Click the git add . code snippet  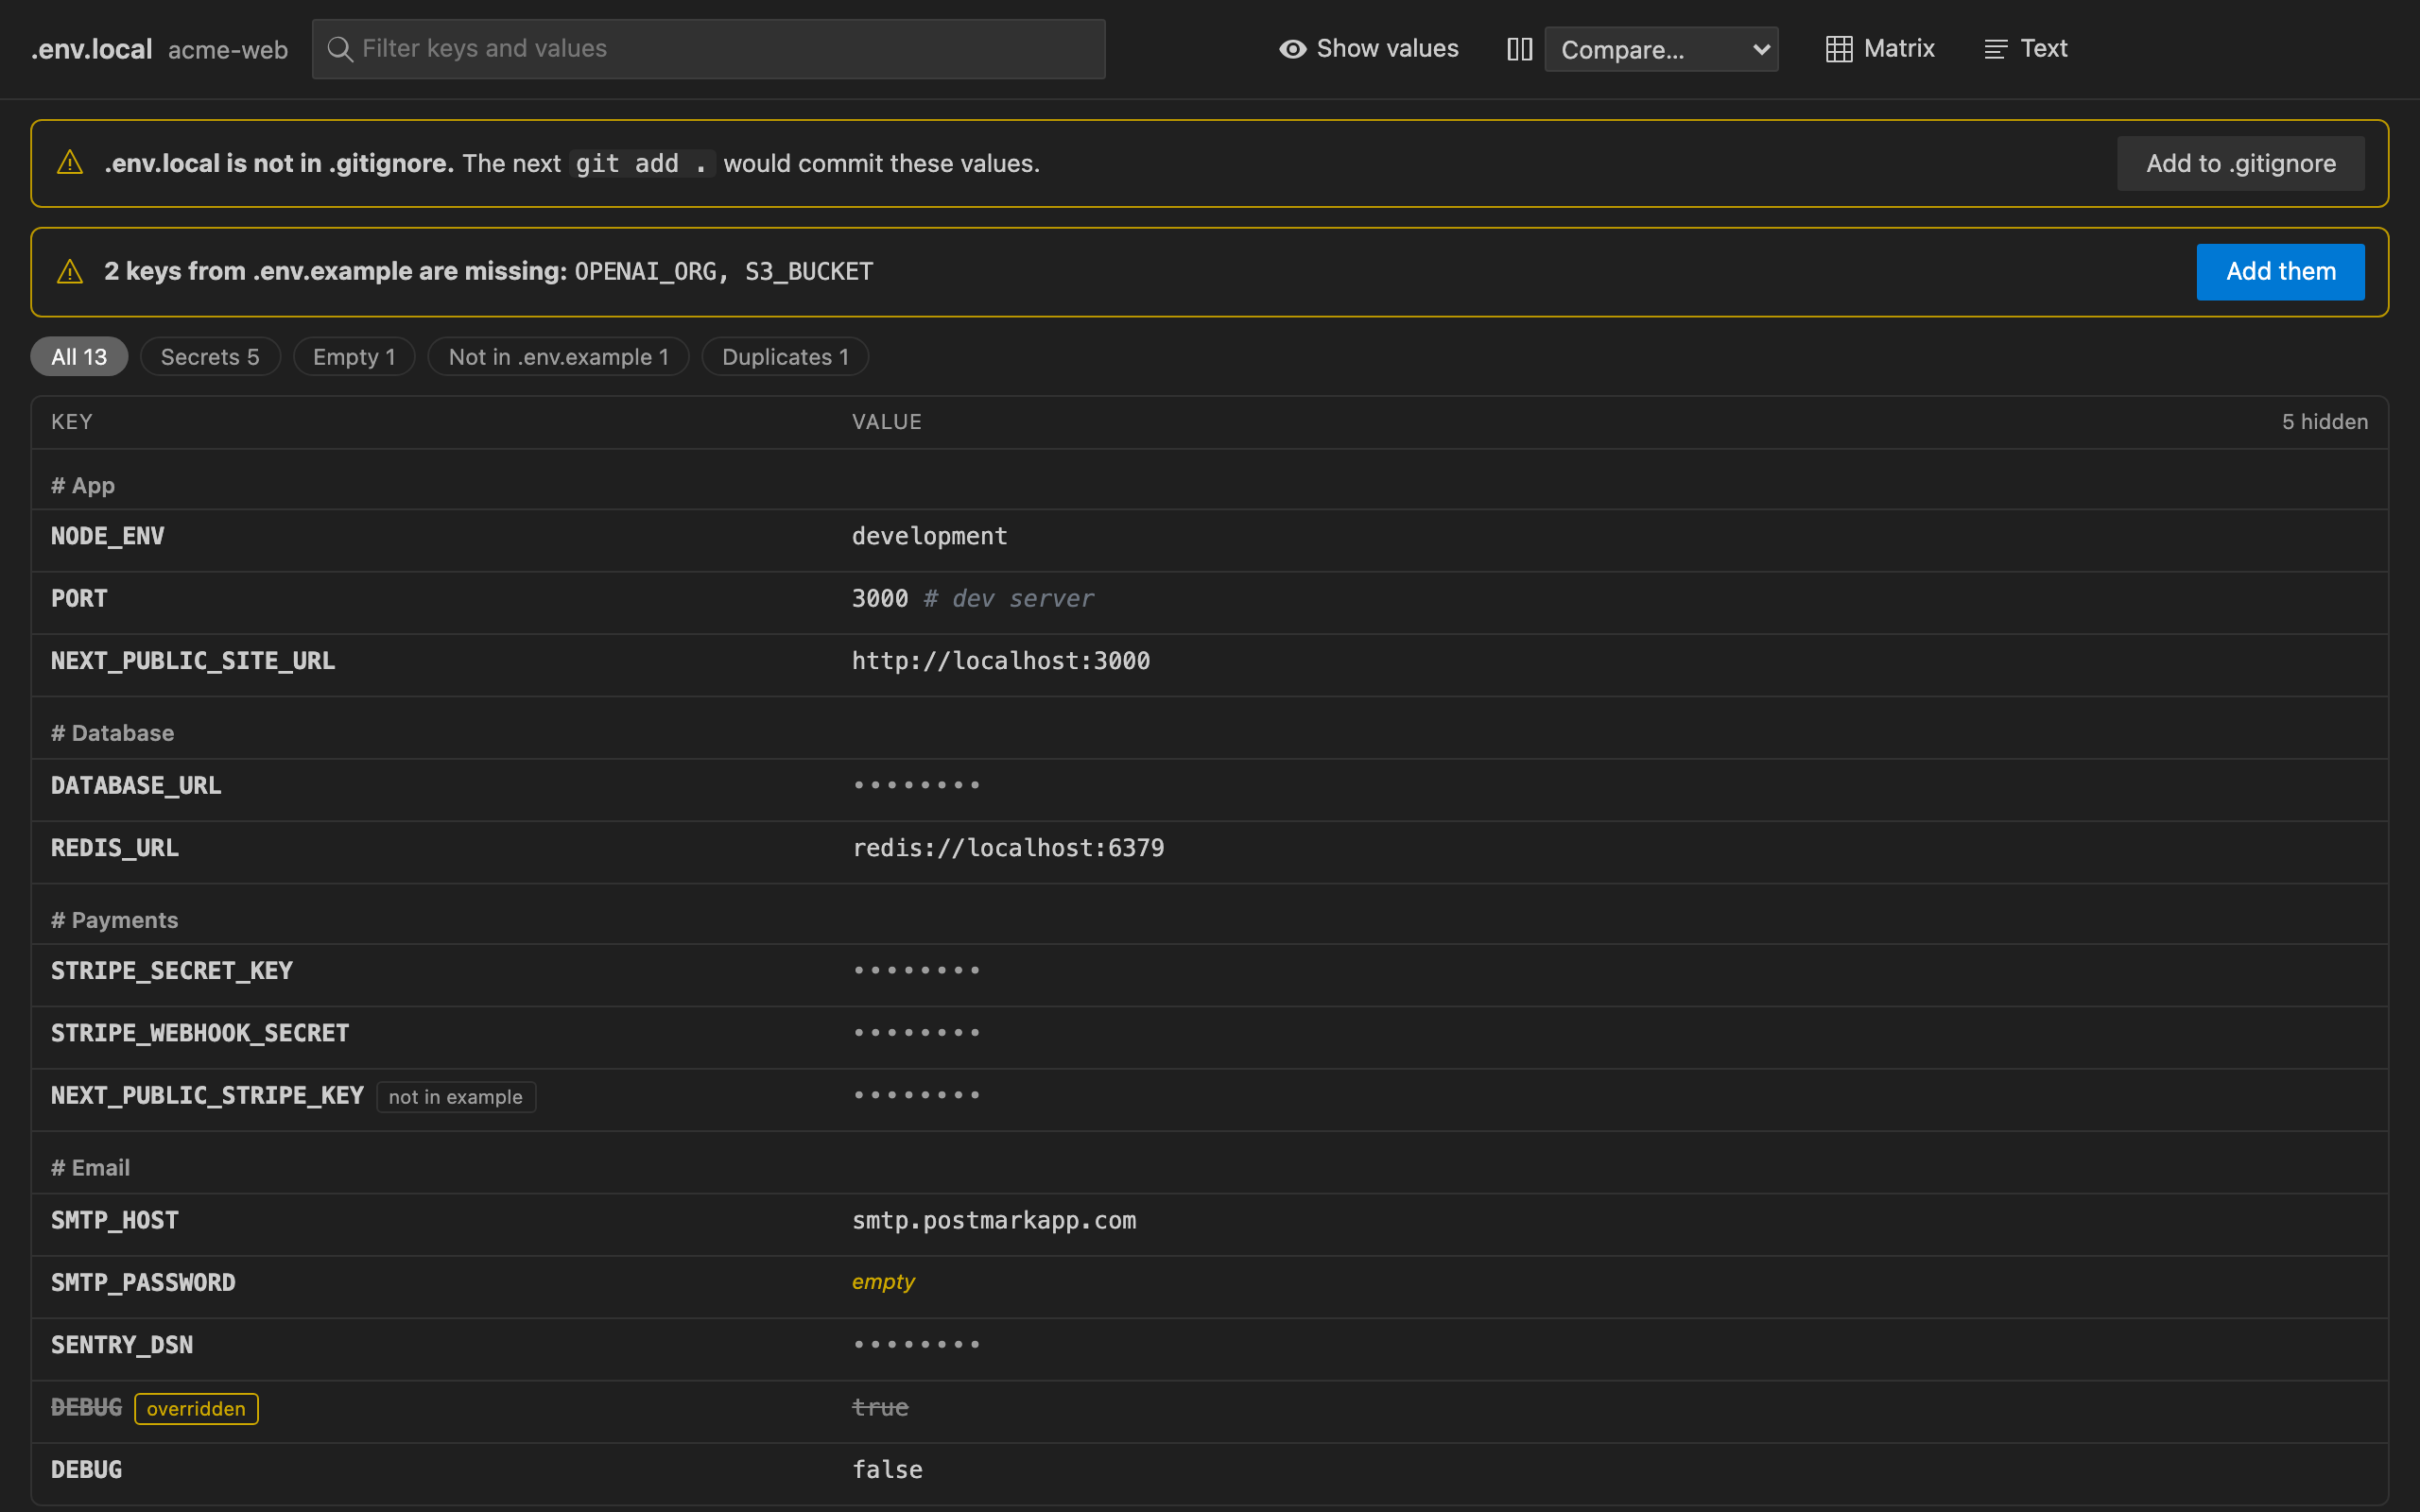pos(642,164)
